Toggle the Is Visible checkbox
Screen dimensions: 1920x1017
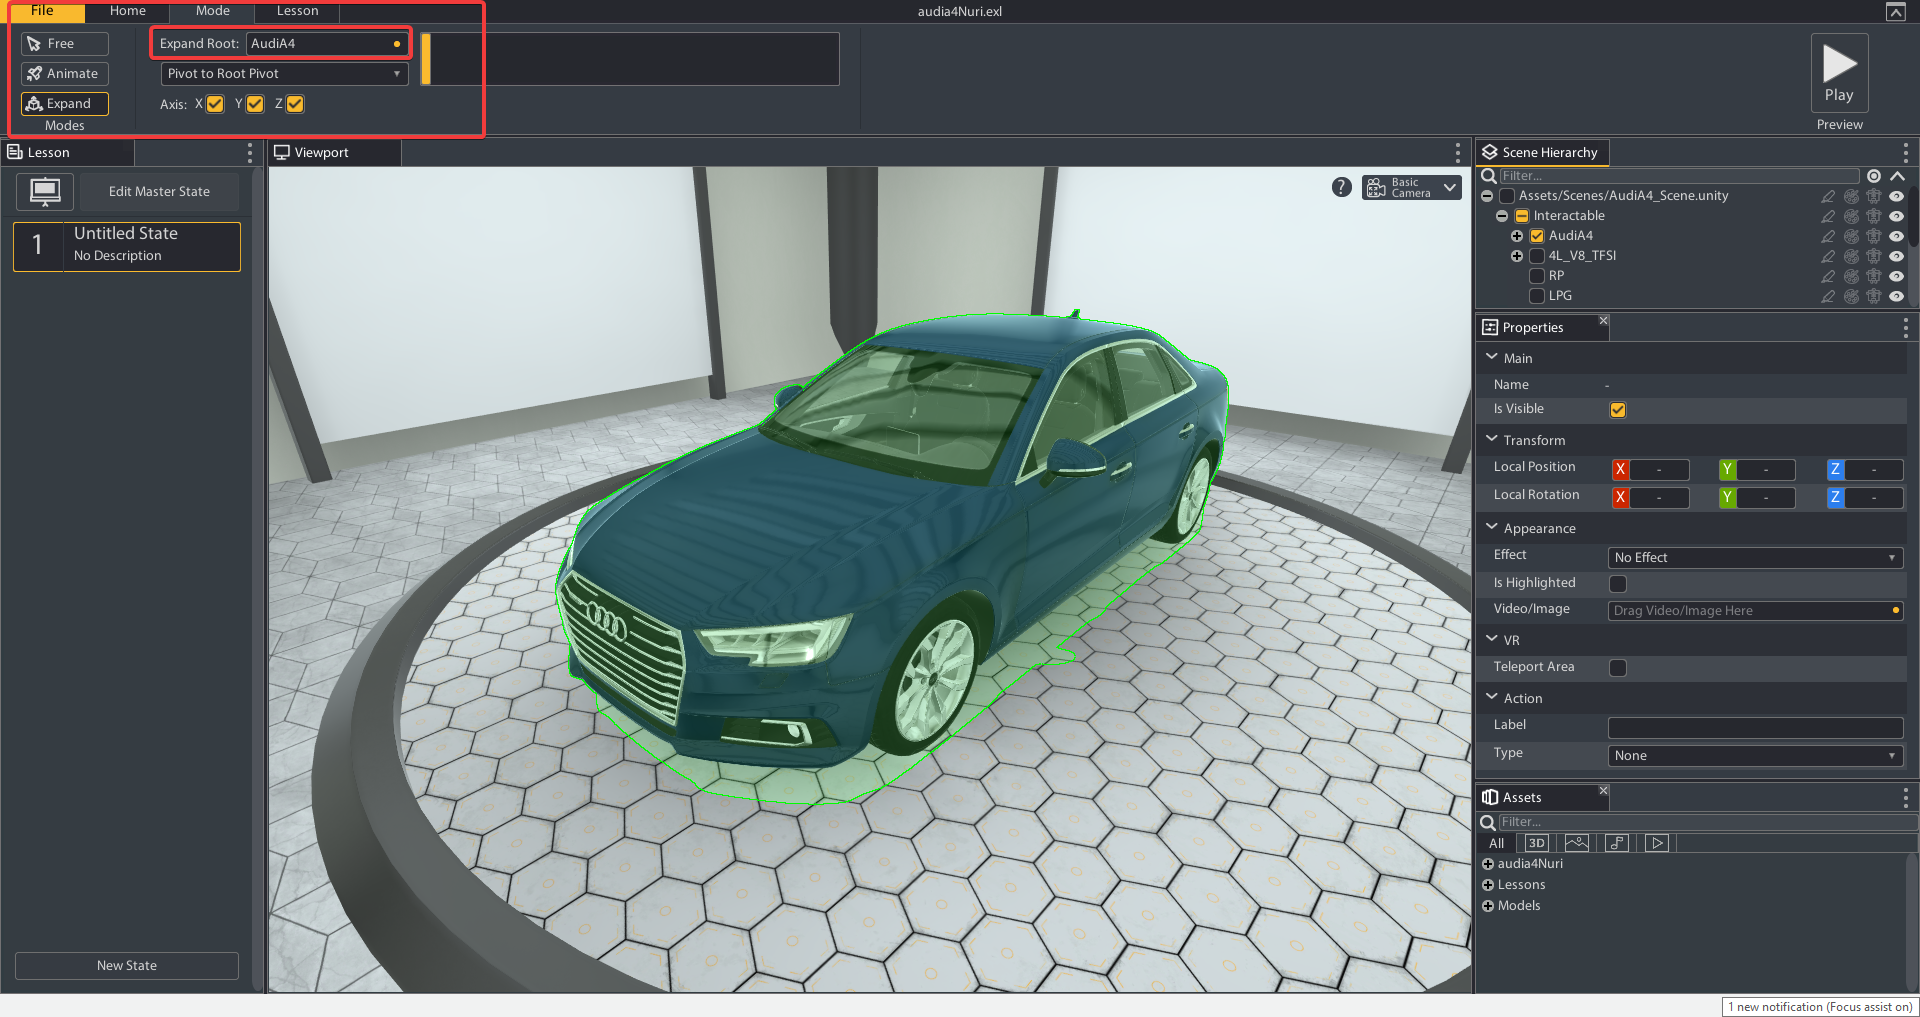coord(1618,410)
